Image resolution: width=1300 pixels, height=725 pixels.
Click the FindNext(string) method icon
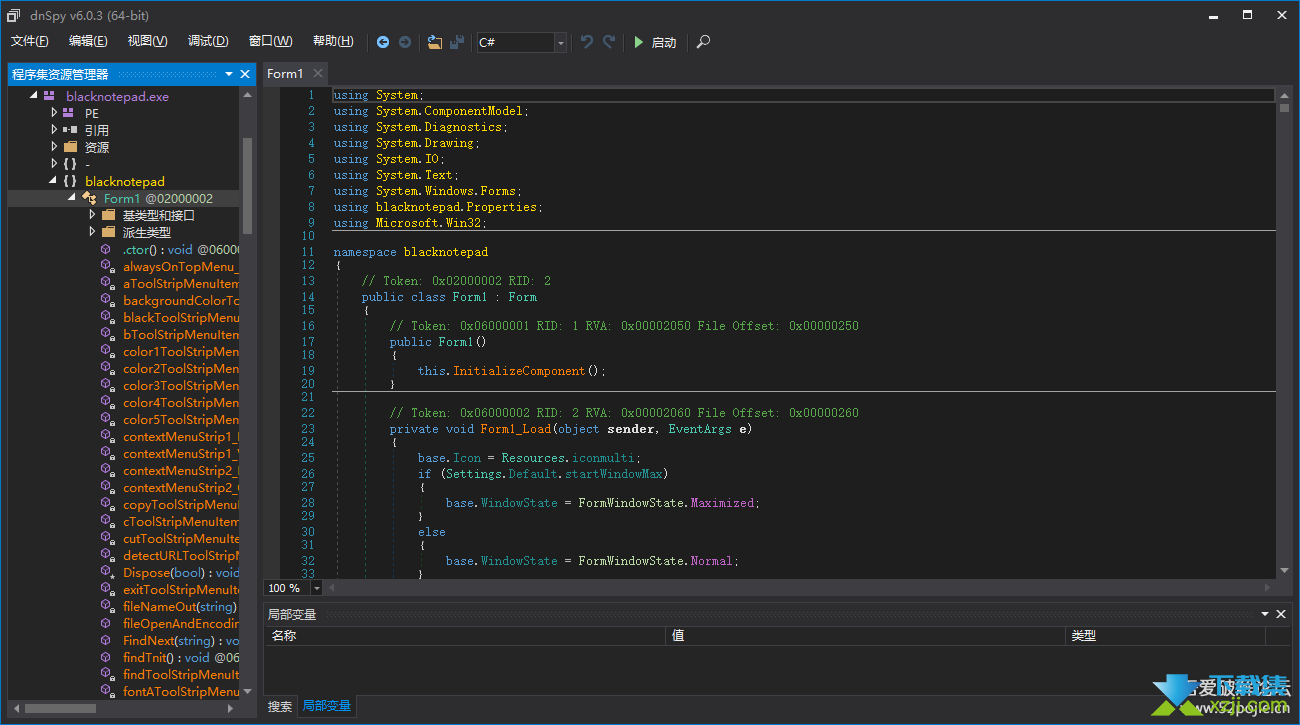tap(106, 640)
